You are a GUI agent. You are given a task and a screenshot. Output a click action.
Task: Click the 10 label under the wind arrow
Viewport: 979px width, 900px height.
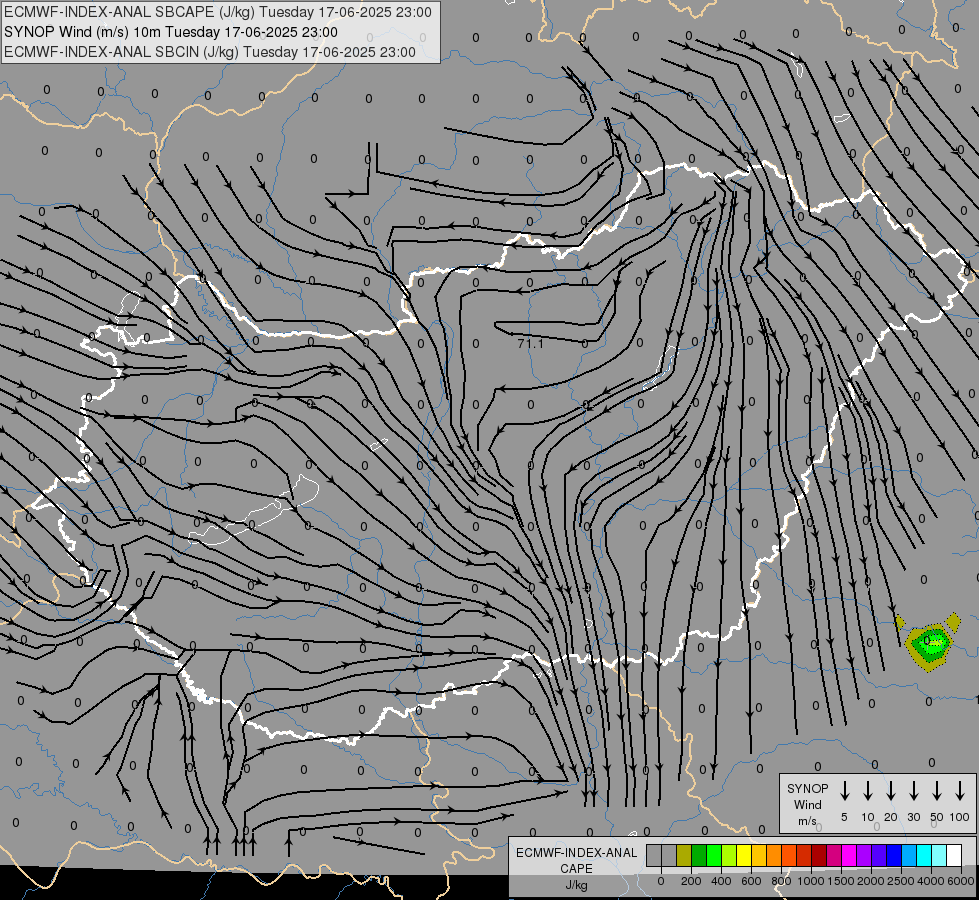(868, 817)
